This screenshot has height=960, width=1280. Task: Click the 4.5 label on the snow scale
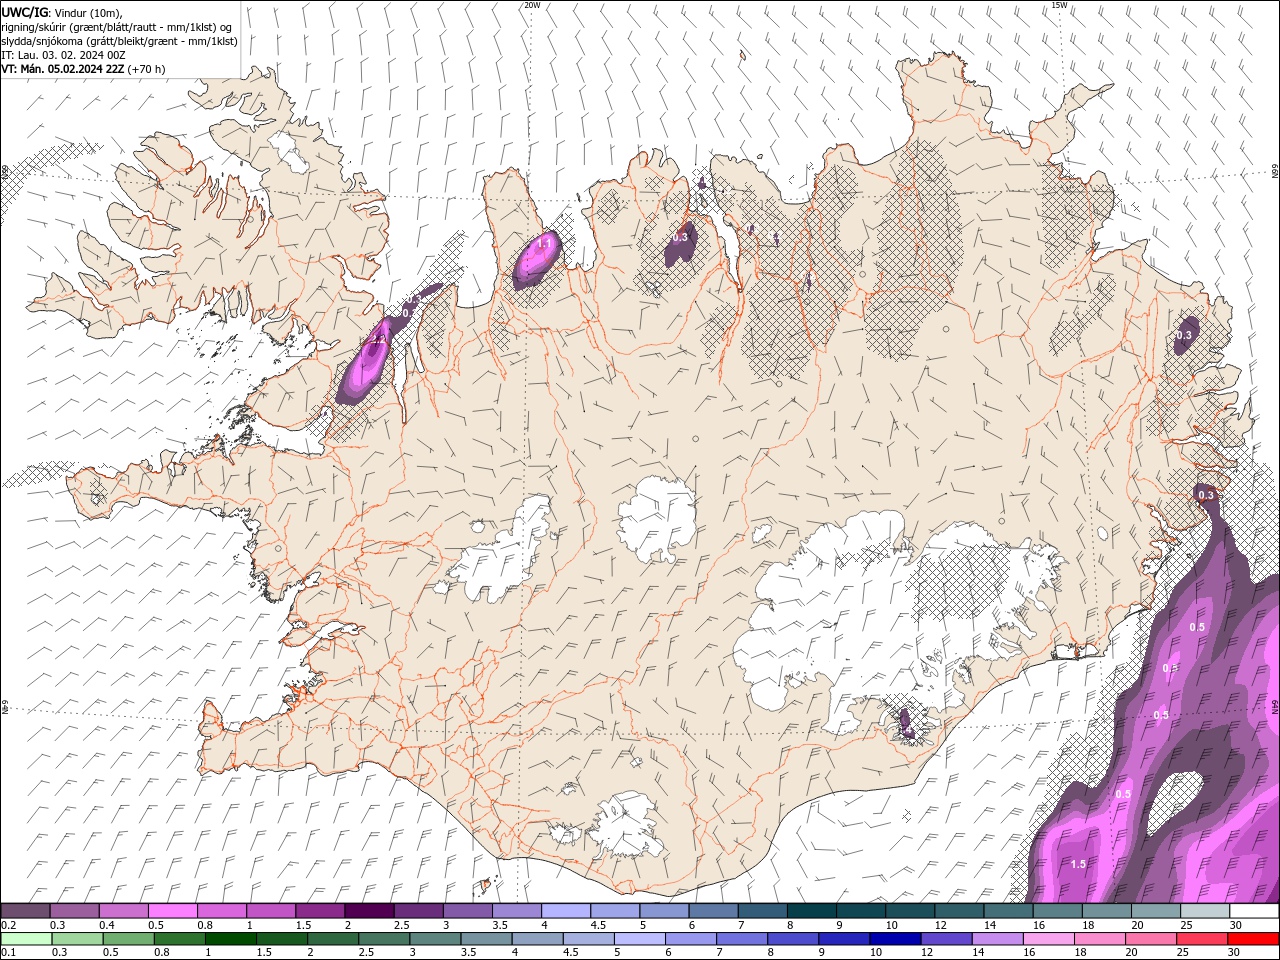[x=598, y=925]
